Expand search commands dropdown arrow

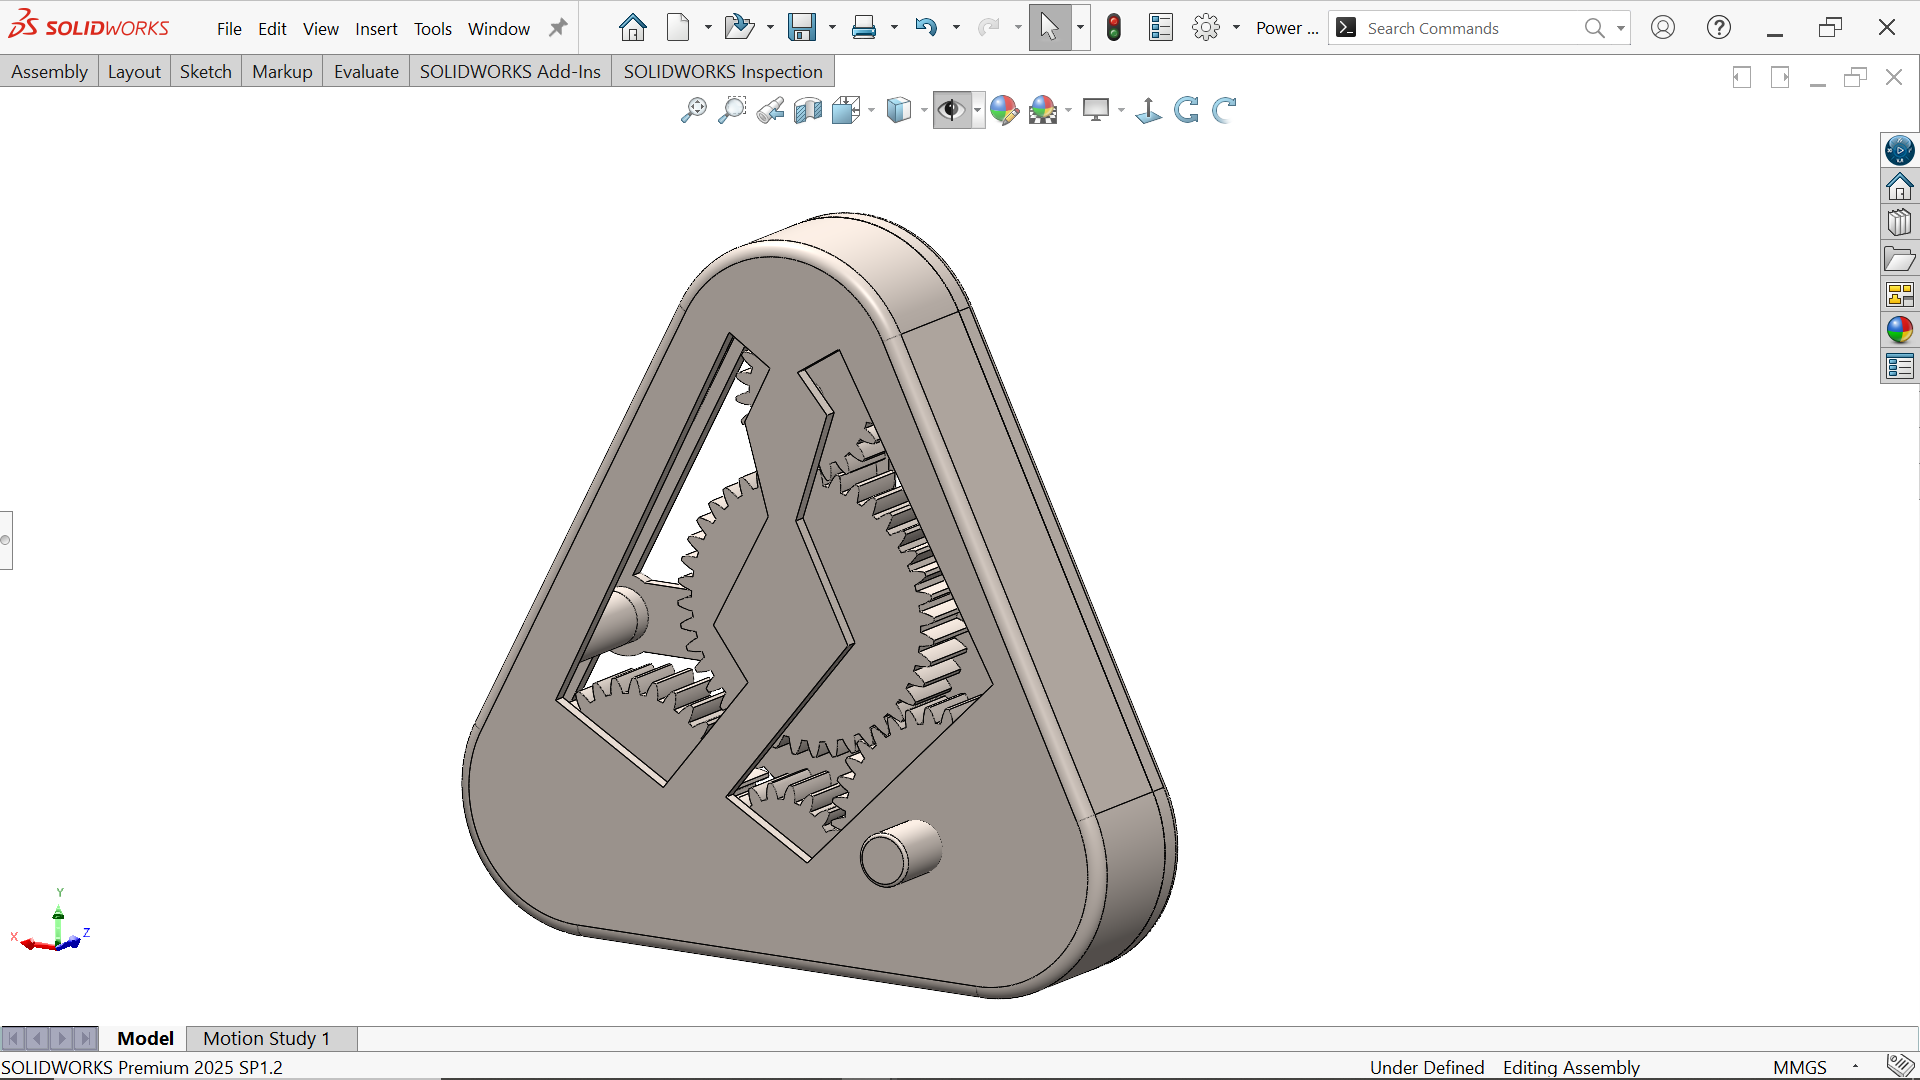tap(1620, 28)
